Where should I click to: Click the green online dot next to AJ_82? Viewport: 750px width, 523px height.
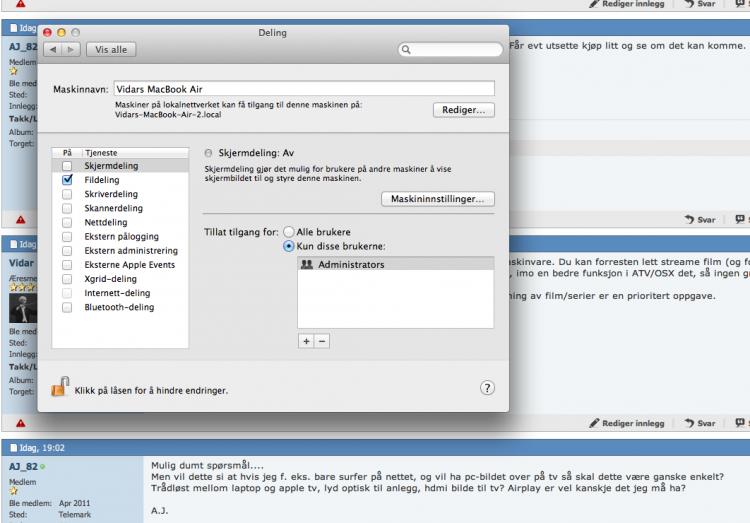point(43,467)
